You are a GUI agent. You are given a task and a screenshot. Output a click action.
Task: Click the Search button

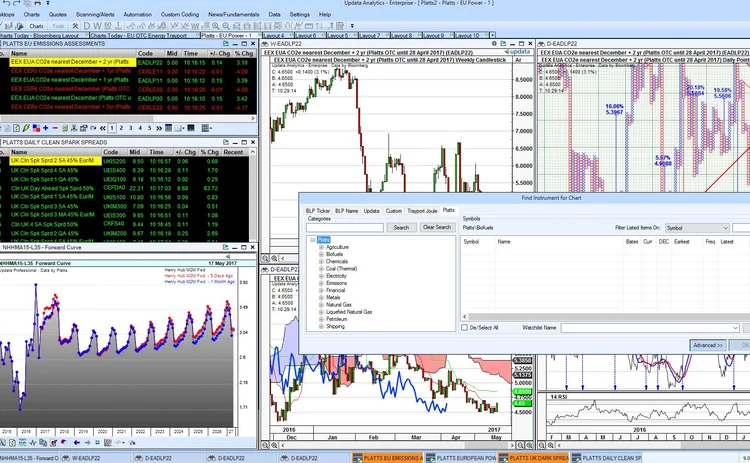pos(401,228)
